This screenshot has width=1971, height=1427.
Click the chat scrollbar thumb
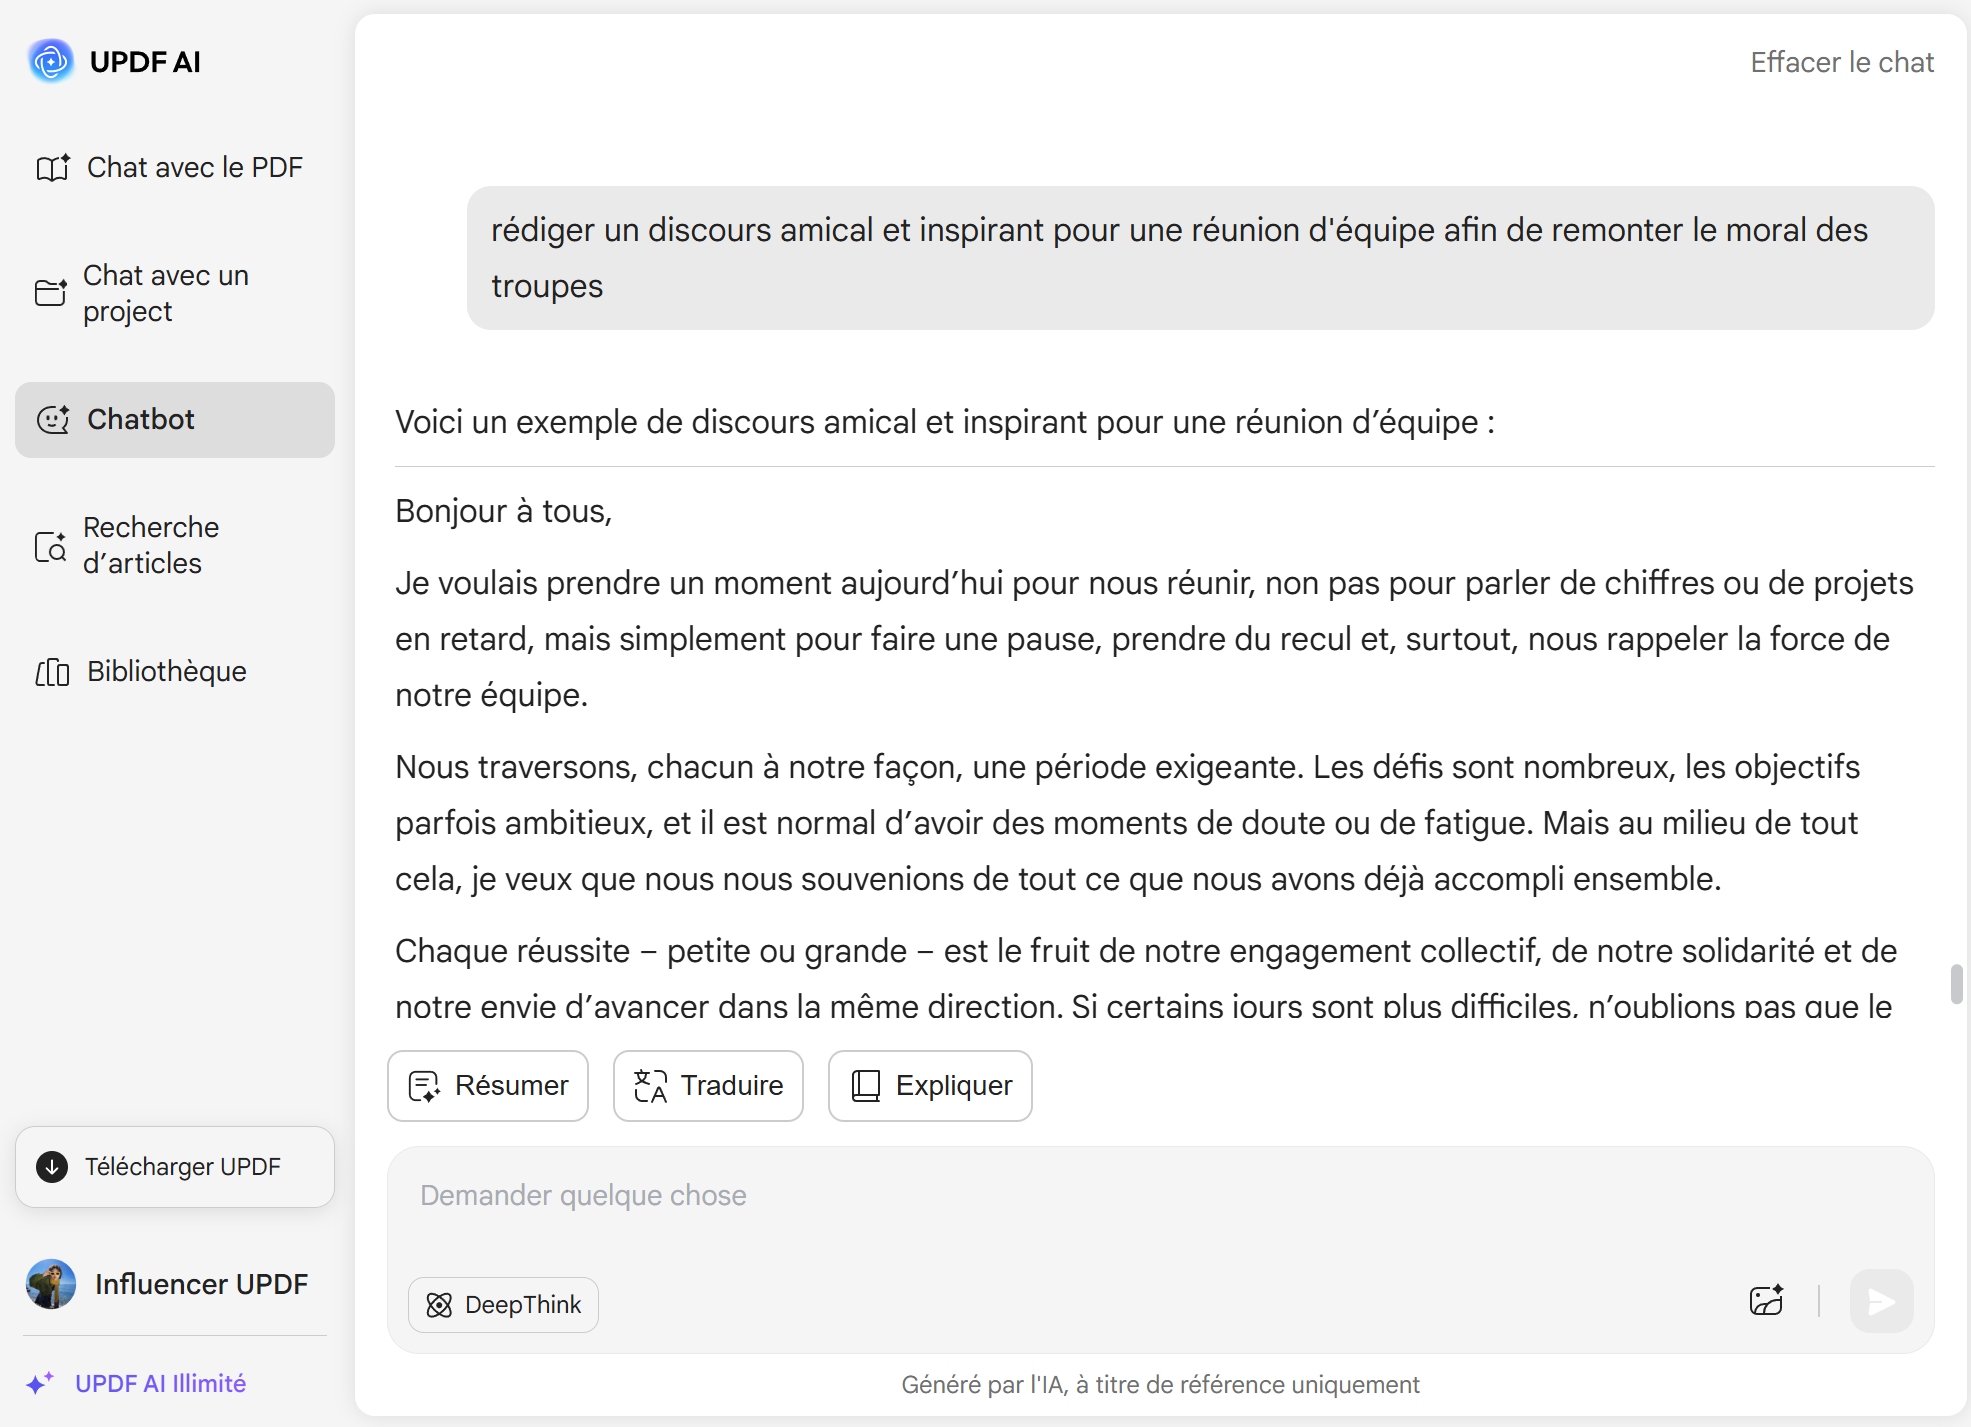click(x=1956, y=984)
